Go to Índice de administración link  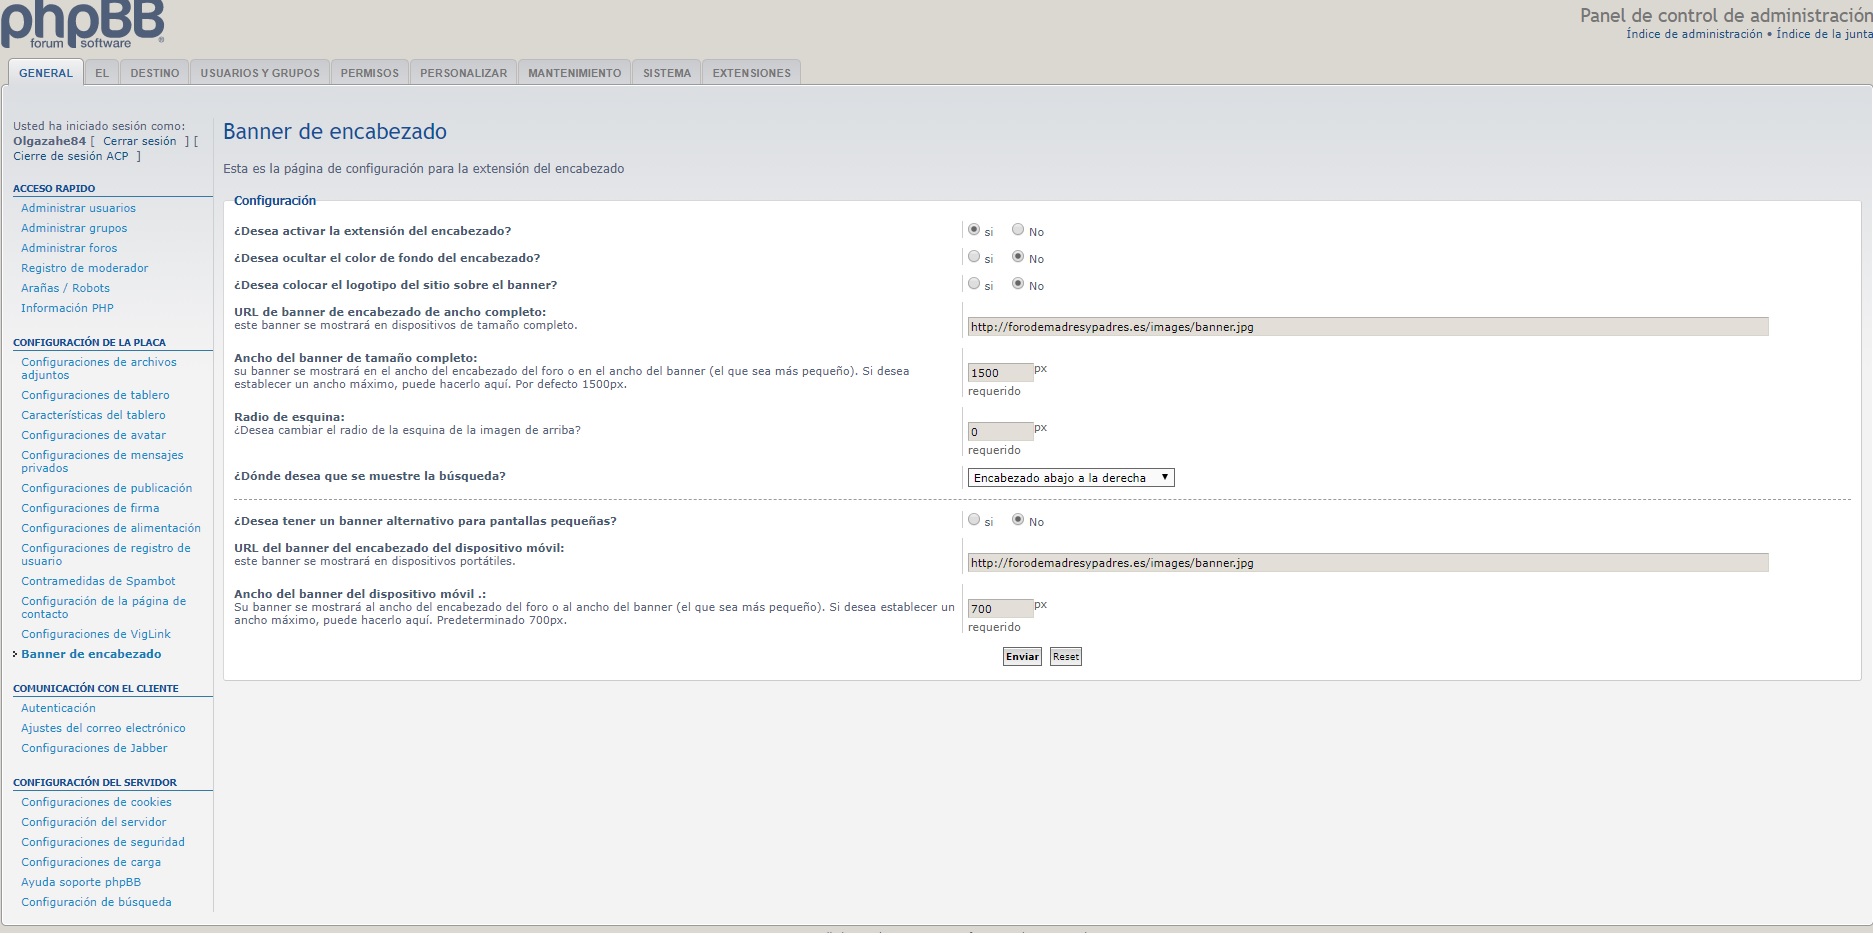tap(1694, 34)
